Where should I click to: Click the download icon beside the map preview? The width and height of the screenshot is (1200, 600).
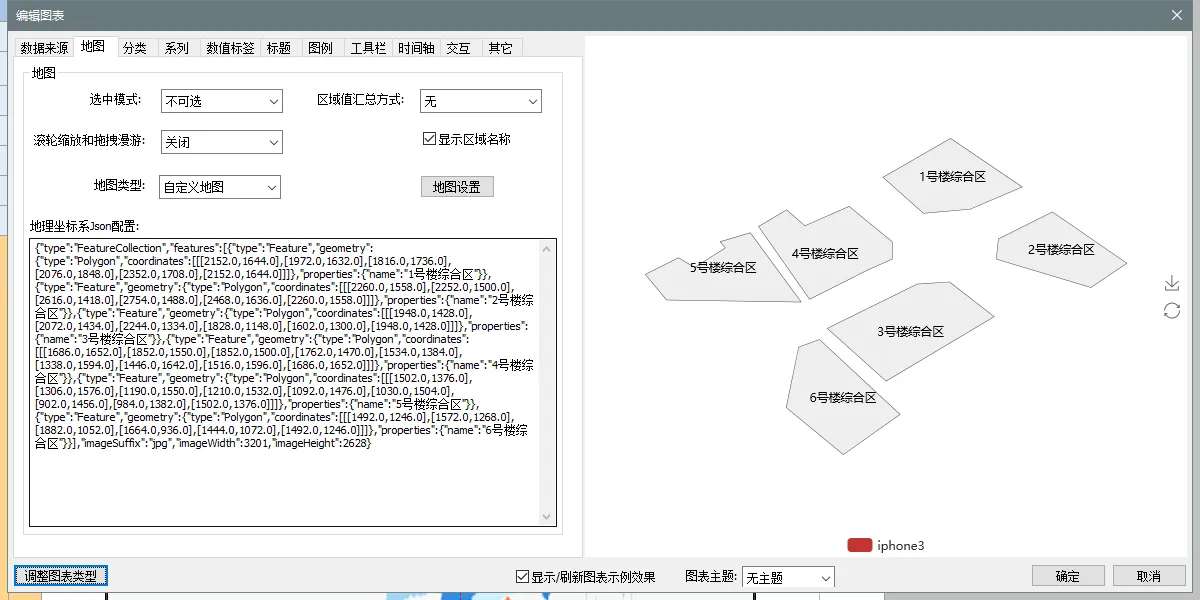tap(1172, 284)
